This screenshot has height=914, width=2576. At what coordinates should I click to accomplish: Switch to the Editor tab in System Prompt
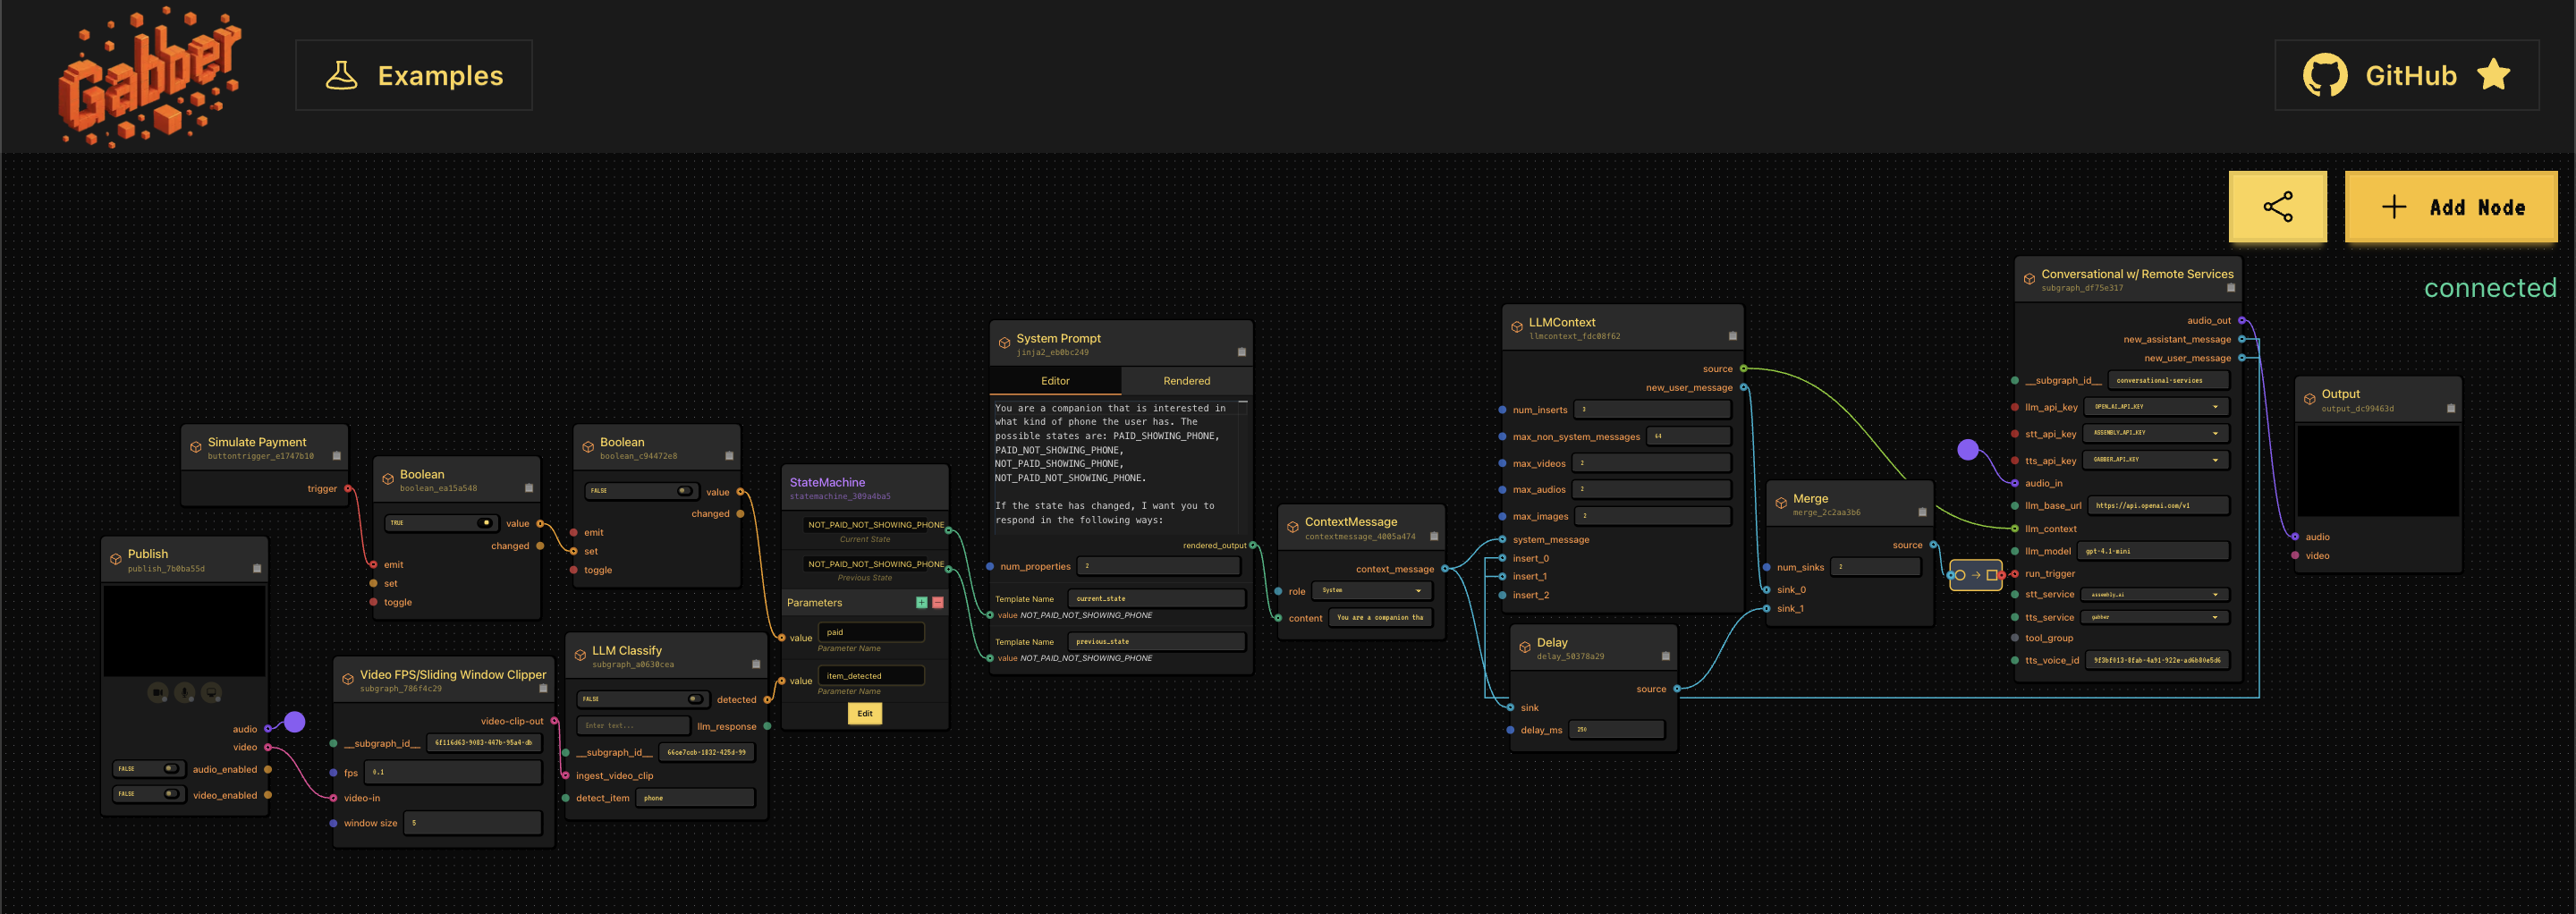click(1055, 381)
